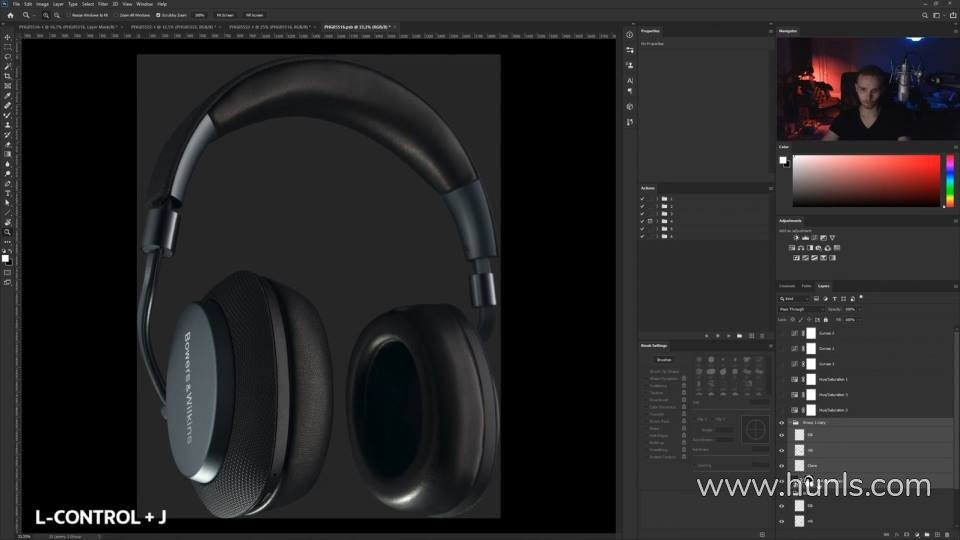960x540 pixels.
Task: Open the Actions panel flyout menu
Action: (771, 188)
